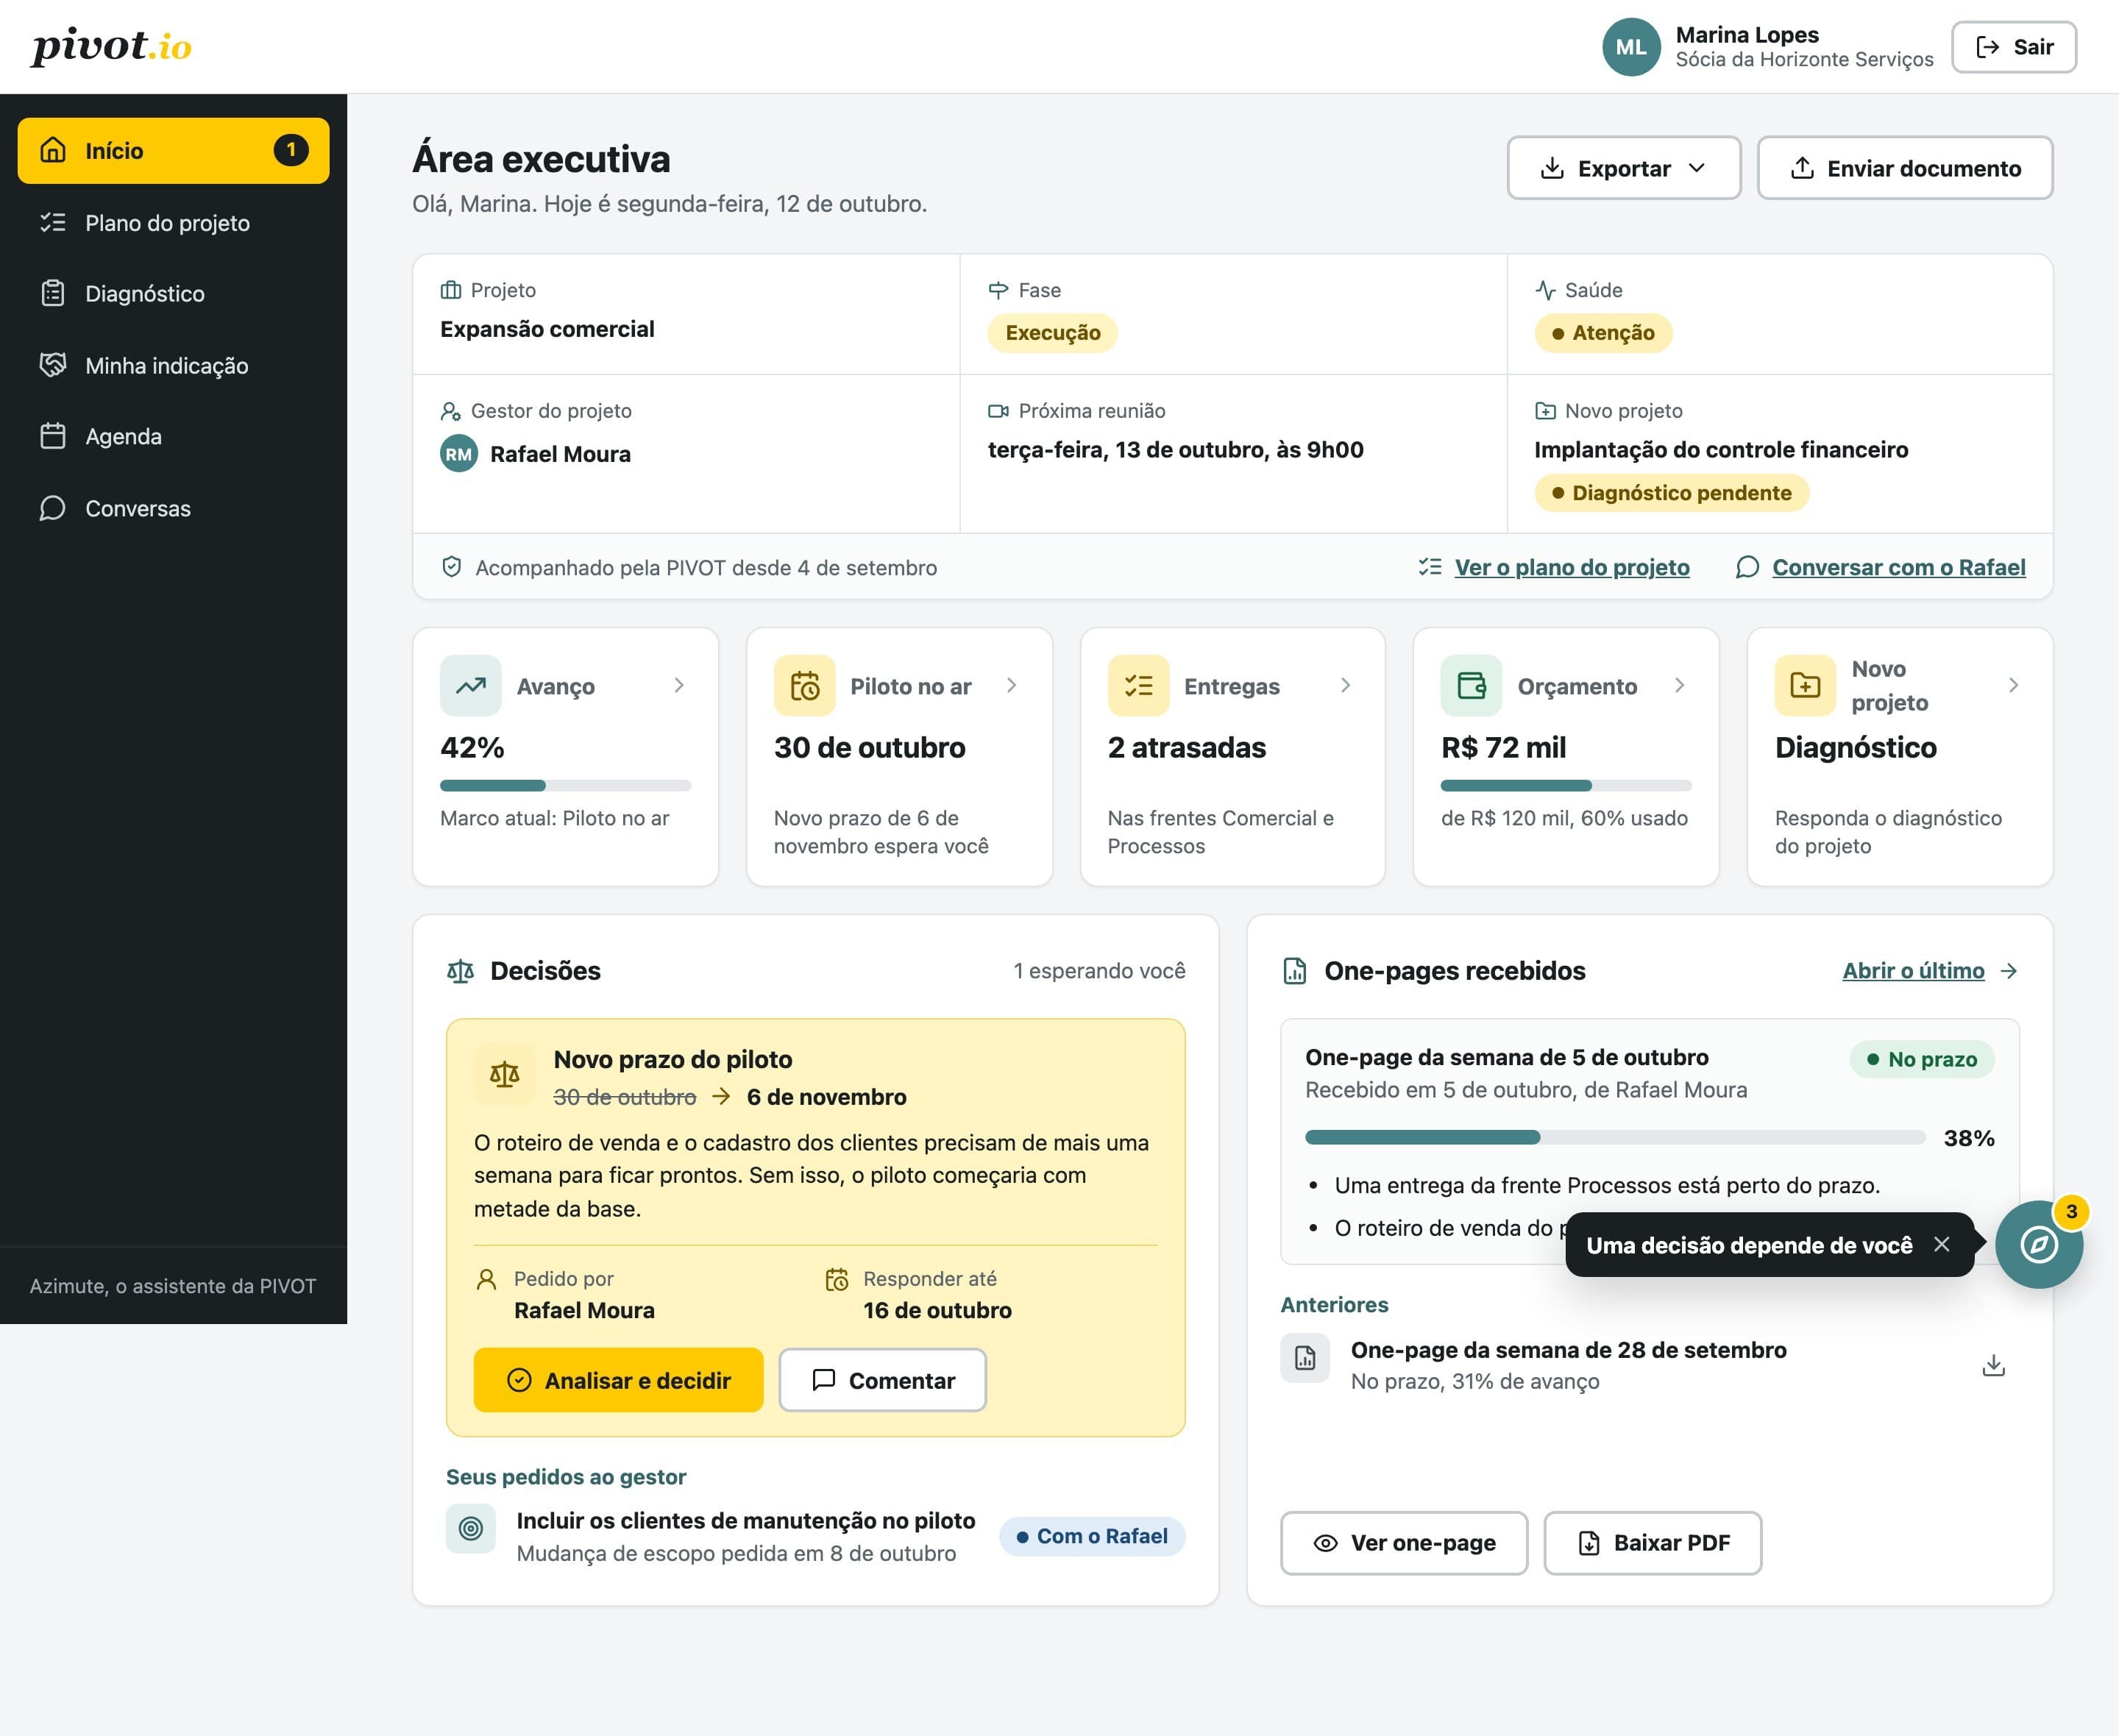Viewport: 2119px width, 1736px height.
Task: Click the pivot.io logo
Action: [x=111, y=47]
